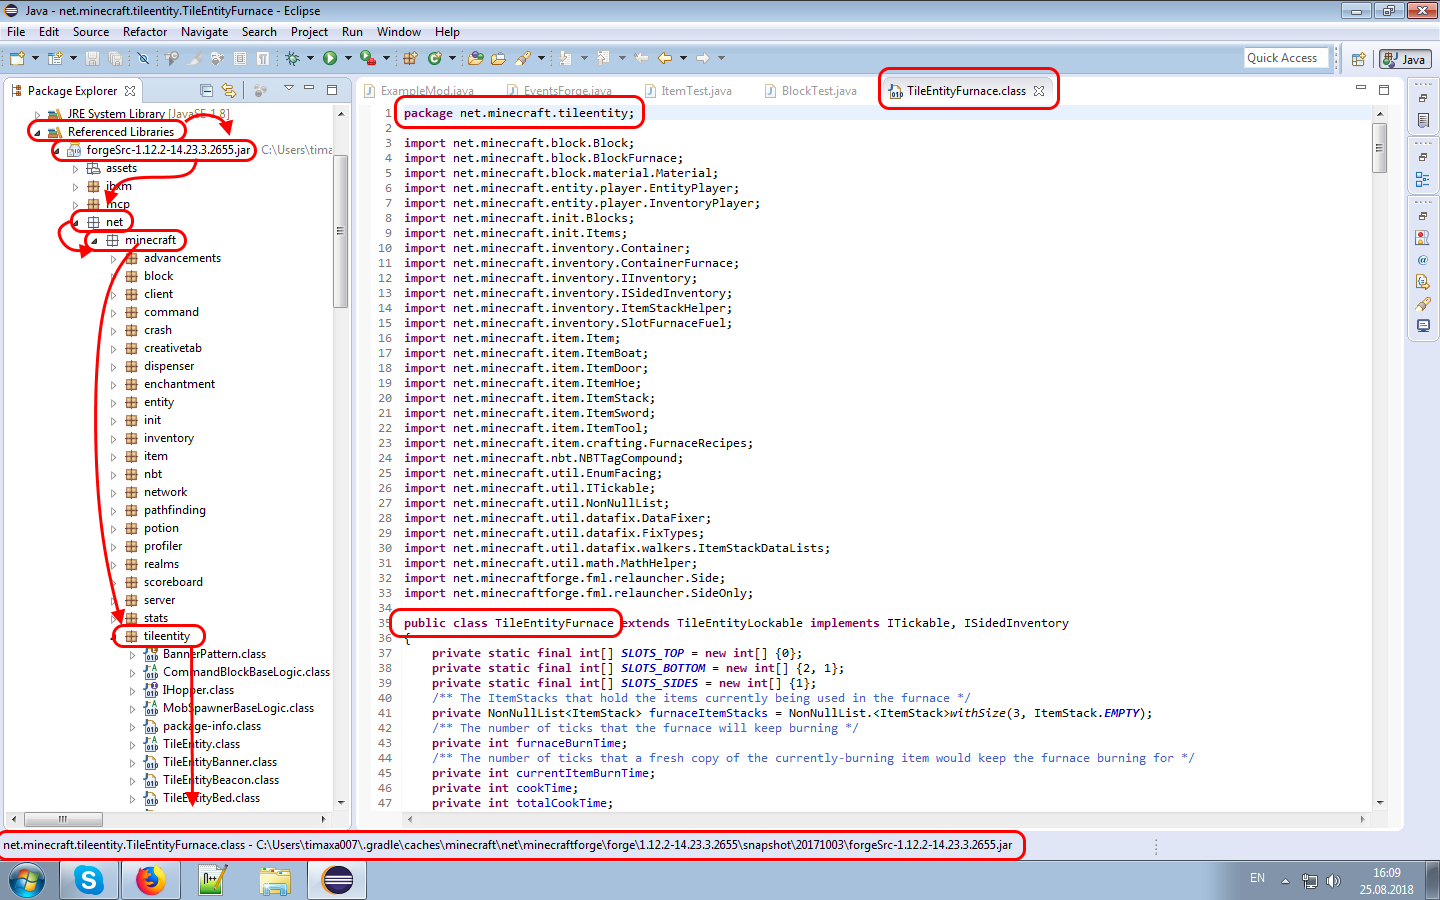Click the Open Task folder icon

[x=498, y=58]
